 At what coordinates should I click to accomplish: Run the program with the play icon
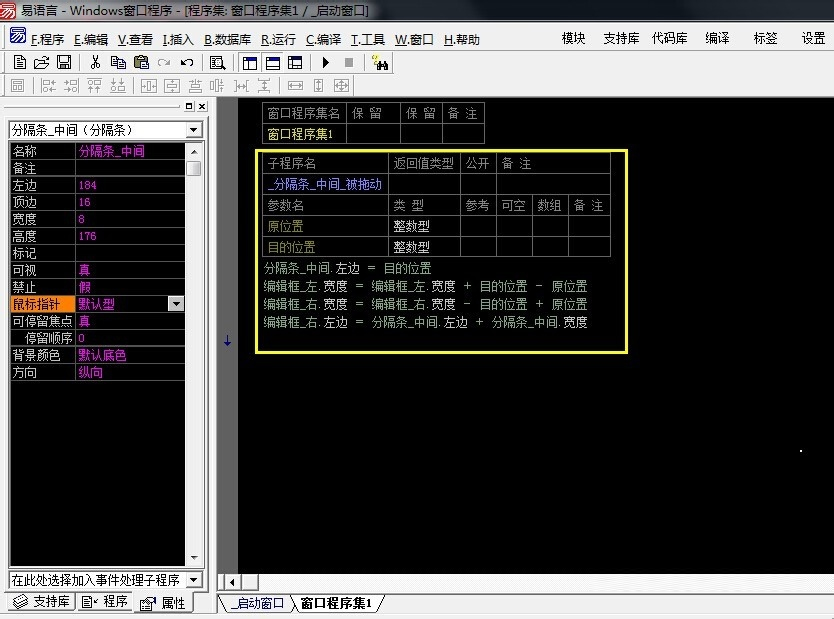(x=325, y=62)
